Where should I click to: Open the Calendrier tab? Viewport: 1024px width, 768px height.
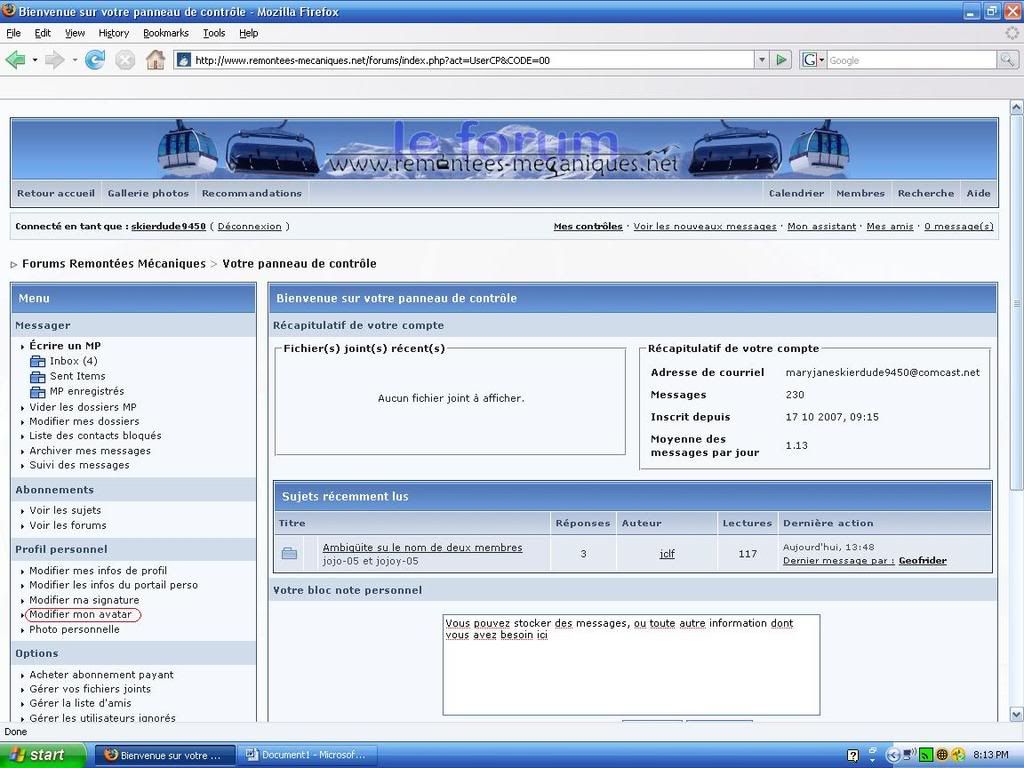[x=796, y=193]
